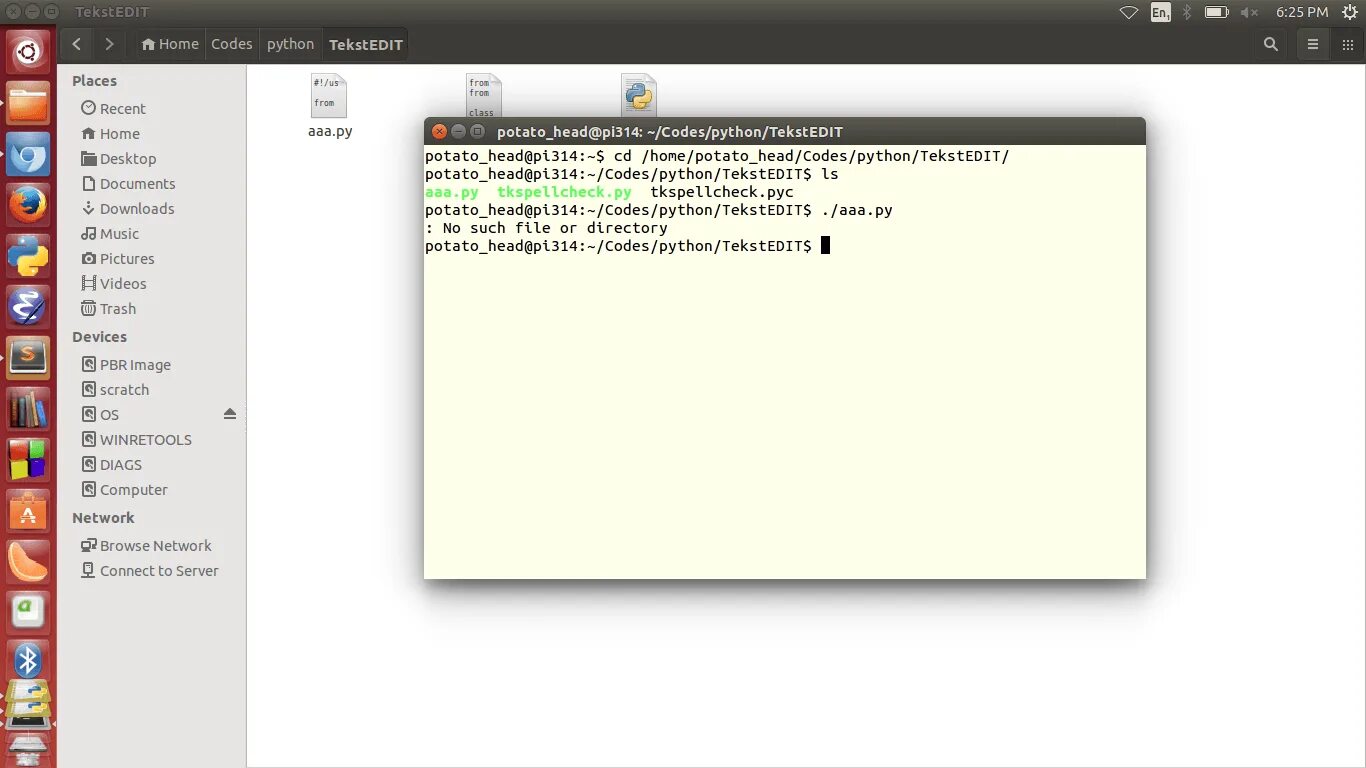
Task: Open Trash in the sidebar
Action: click(x=108, y=309)
